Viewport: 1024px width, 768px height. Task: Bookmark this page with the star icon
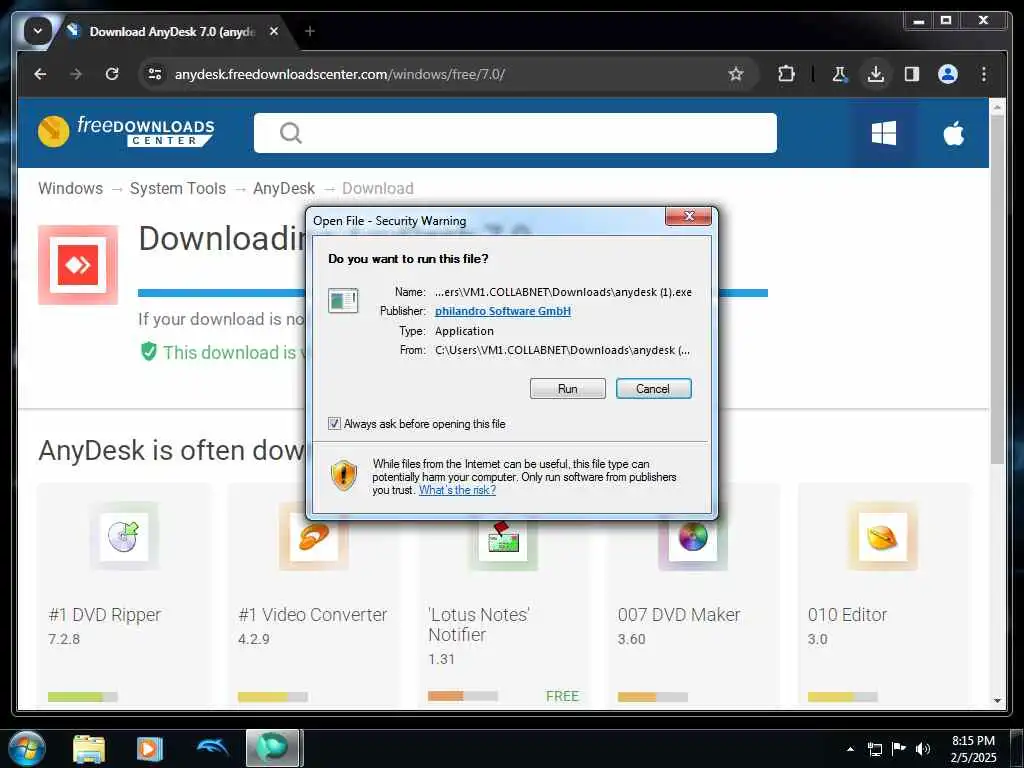[x=736, y=74]
